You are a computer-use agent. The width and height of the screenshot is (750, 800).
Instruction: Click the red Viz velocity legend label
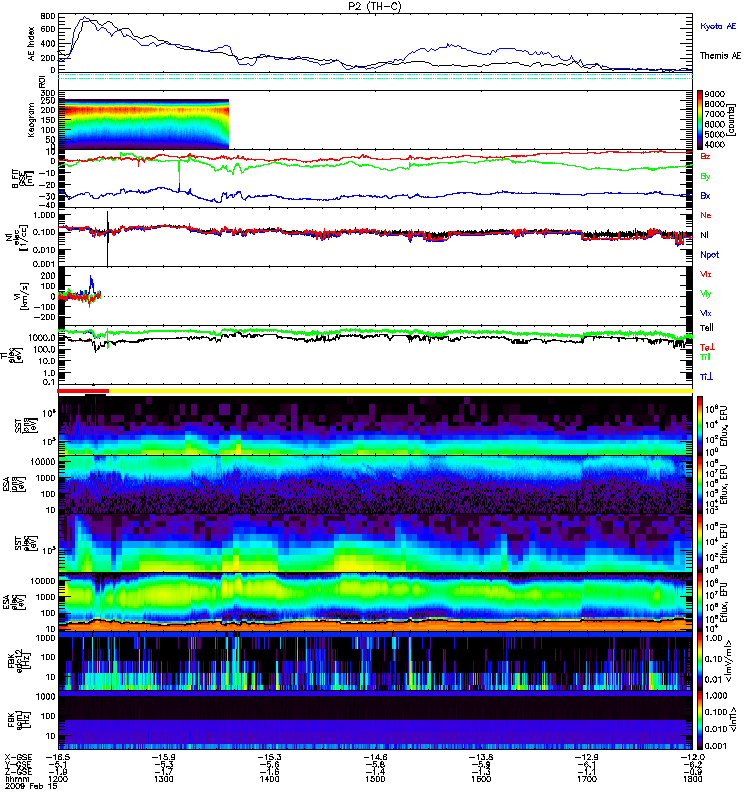[705, 274]
